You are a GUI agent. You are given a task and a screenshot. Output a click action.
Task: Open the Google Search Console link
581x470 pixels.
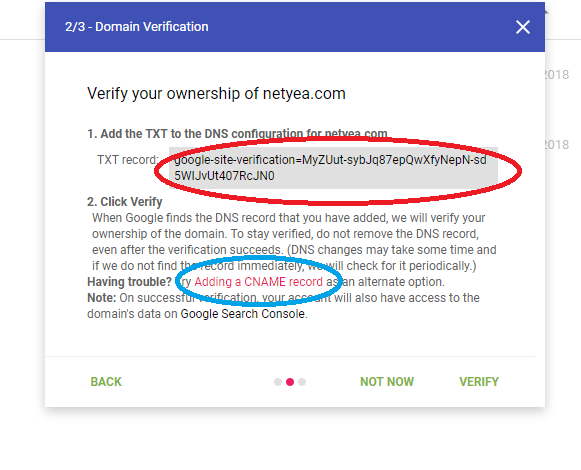point(243,314)
